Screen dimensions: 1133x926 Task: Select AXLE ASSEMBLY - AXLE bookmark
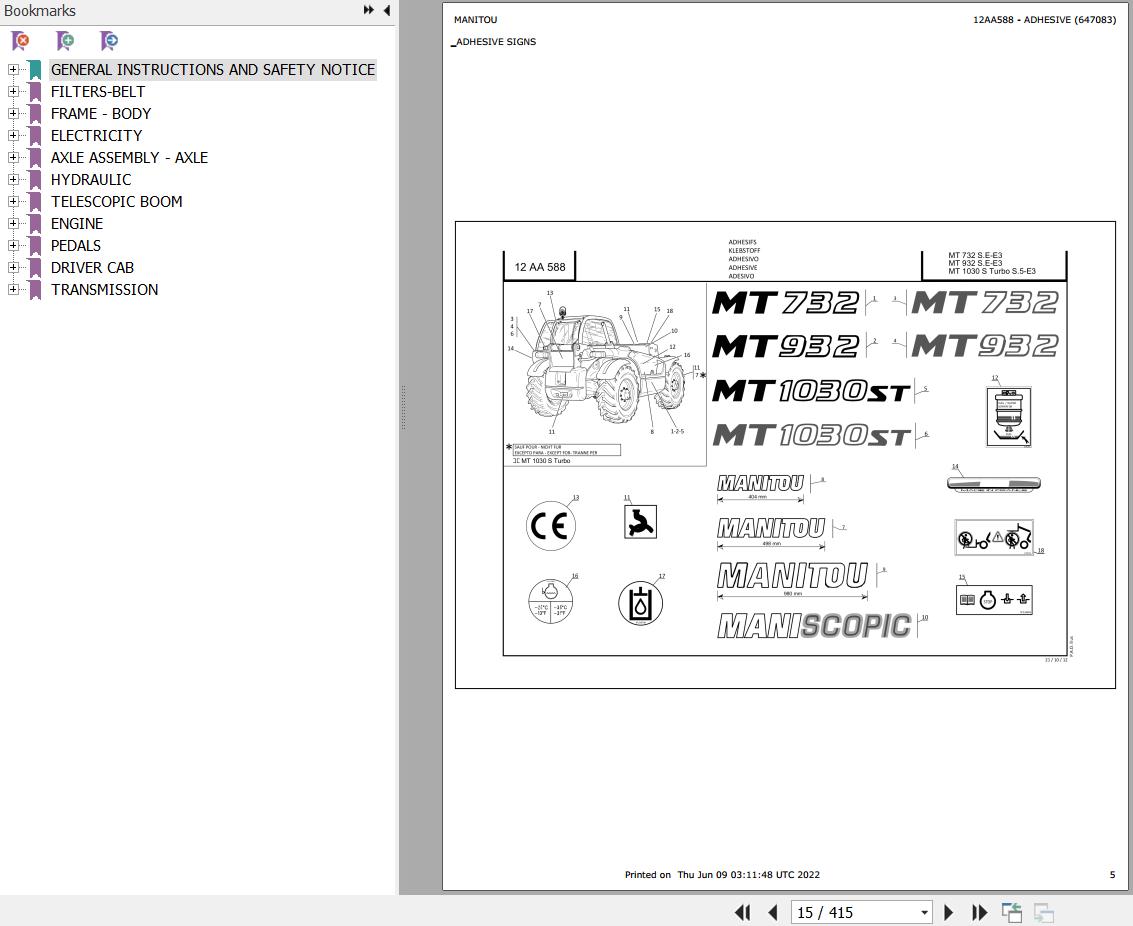(x=129, y=157)
